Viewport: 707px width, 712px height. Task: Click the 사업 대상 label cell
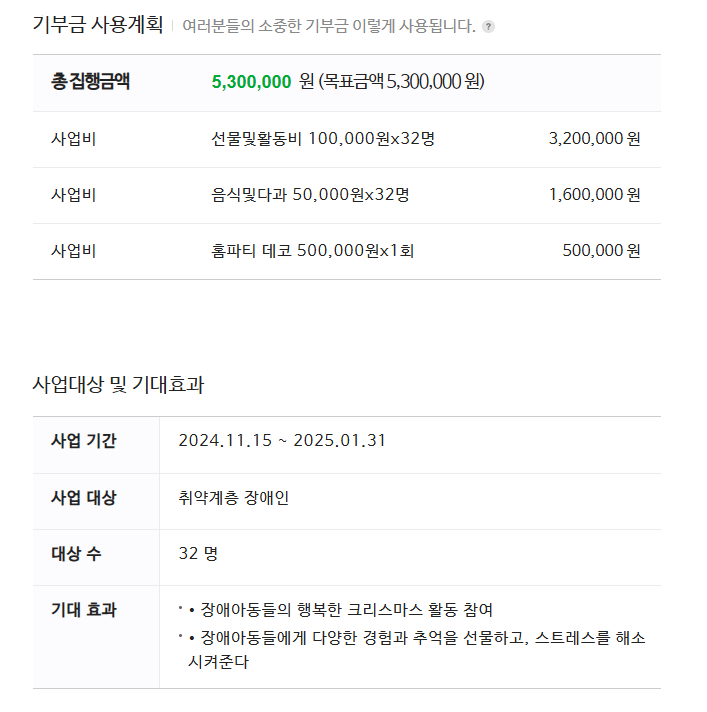pos(96,501)
